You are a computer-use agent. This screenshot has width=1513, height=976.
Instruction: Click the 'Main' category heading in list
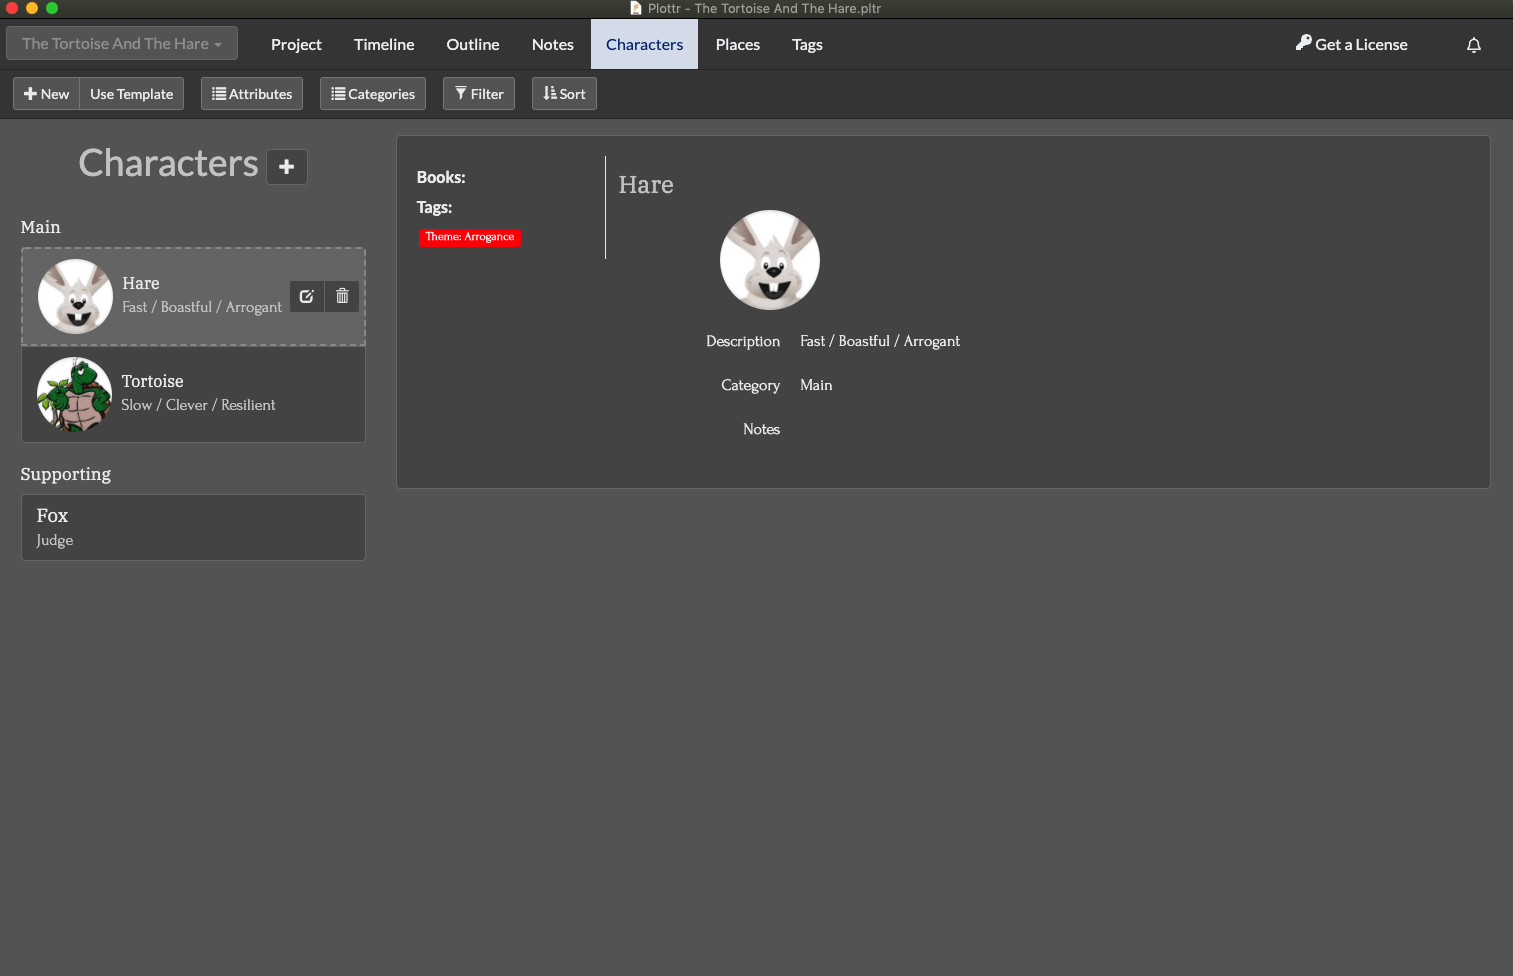(x=41, y=227)
